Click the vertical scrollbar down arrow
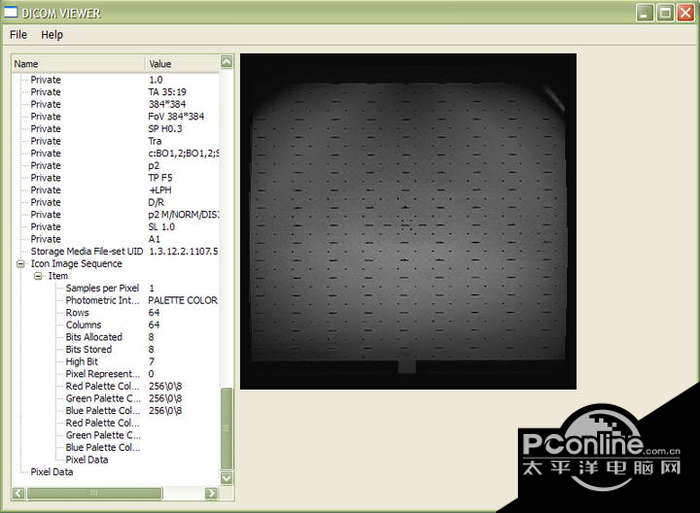The width and height of the screenshot is (700, 513). point(226,478)
